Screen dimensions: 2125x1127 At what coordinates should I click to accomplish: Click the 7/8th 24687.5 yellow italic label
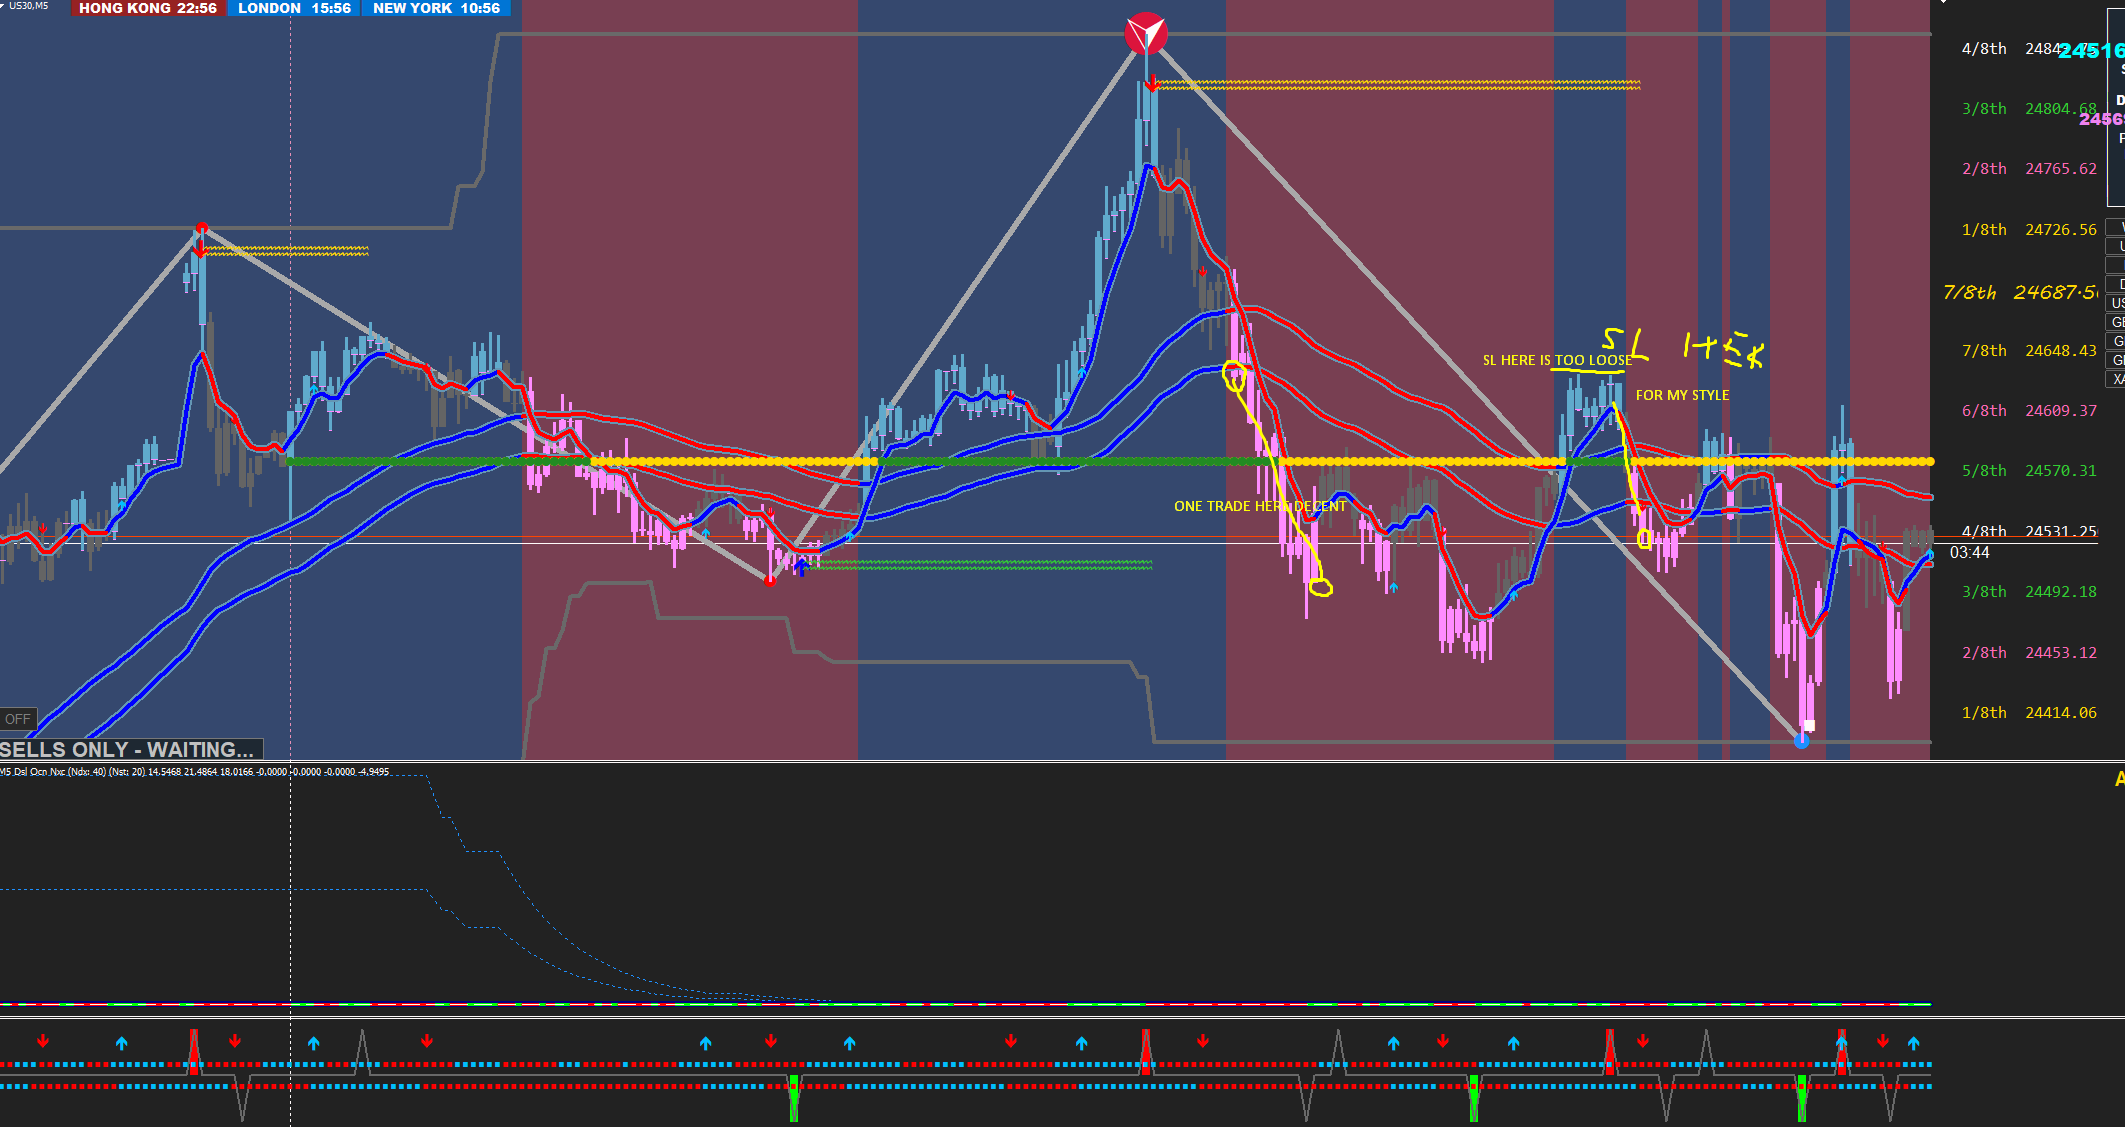2018,292
